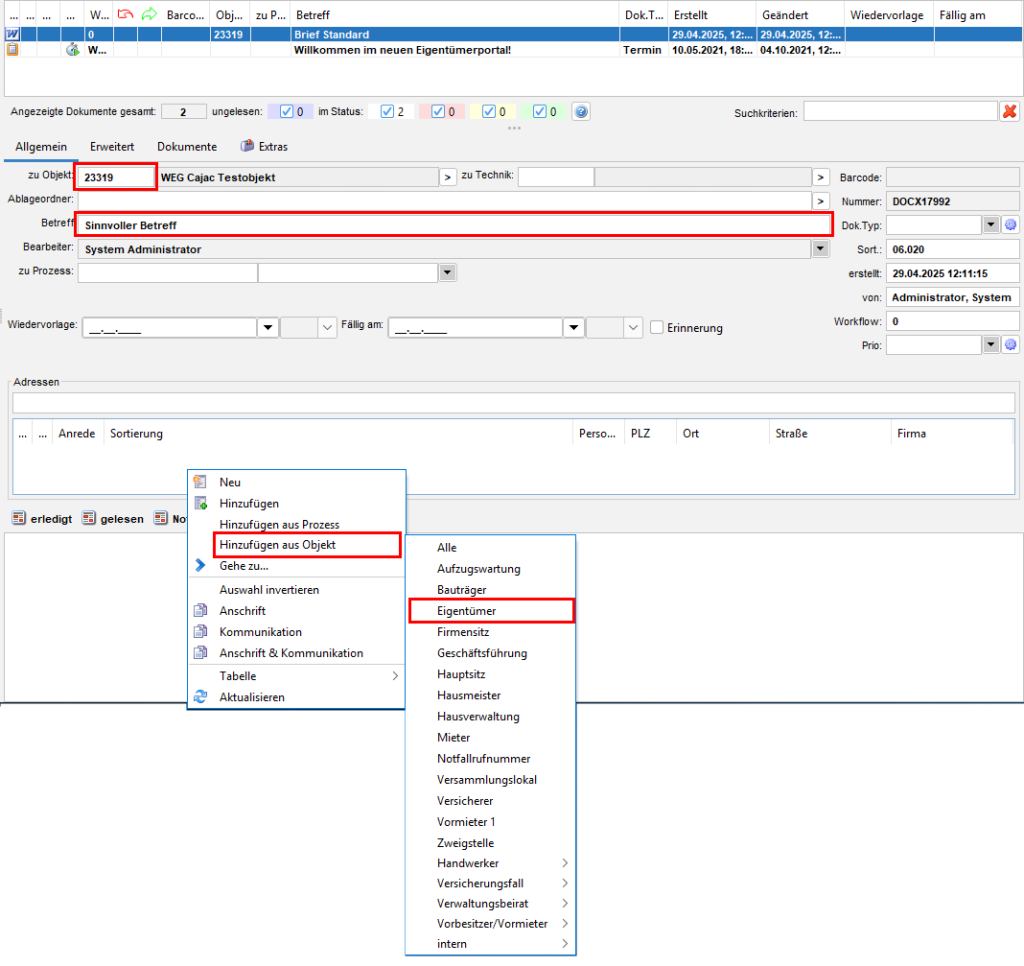
Task: Click into the Suchkriterien search field
Action: [x=899, y=112]
